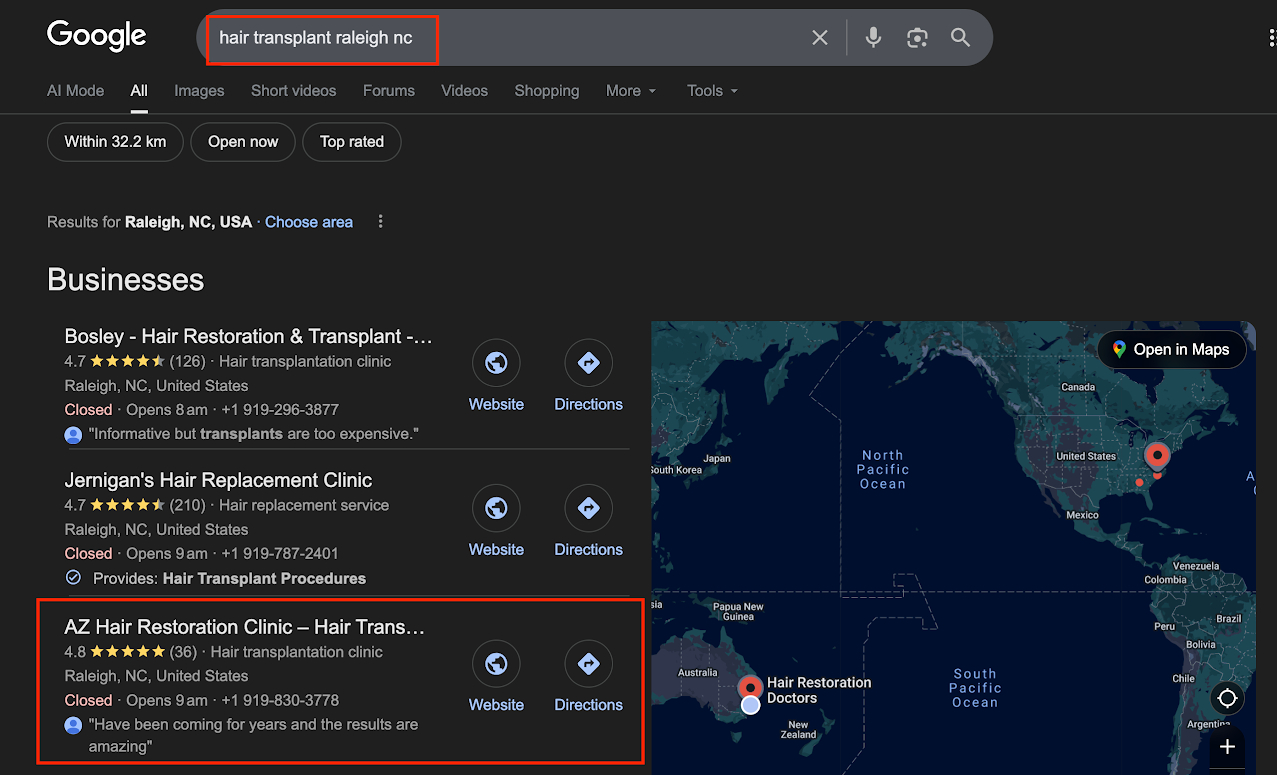The height and width of the screenshot is (775, 1277).
Task: Click the magnifying glass search icon
Action: (960, 38)
